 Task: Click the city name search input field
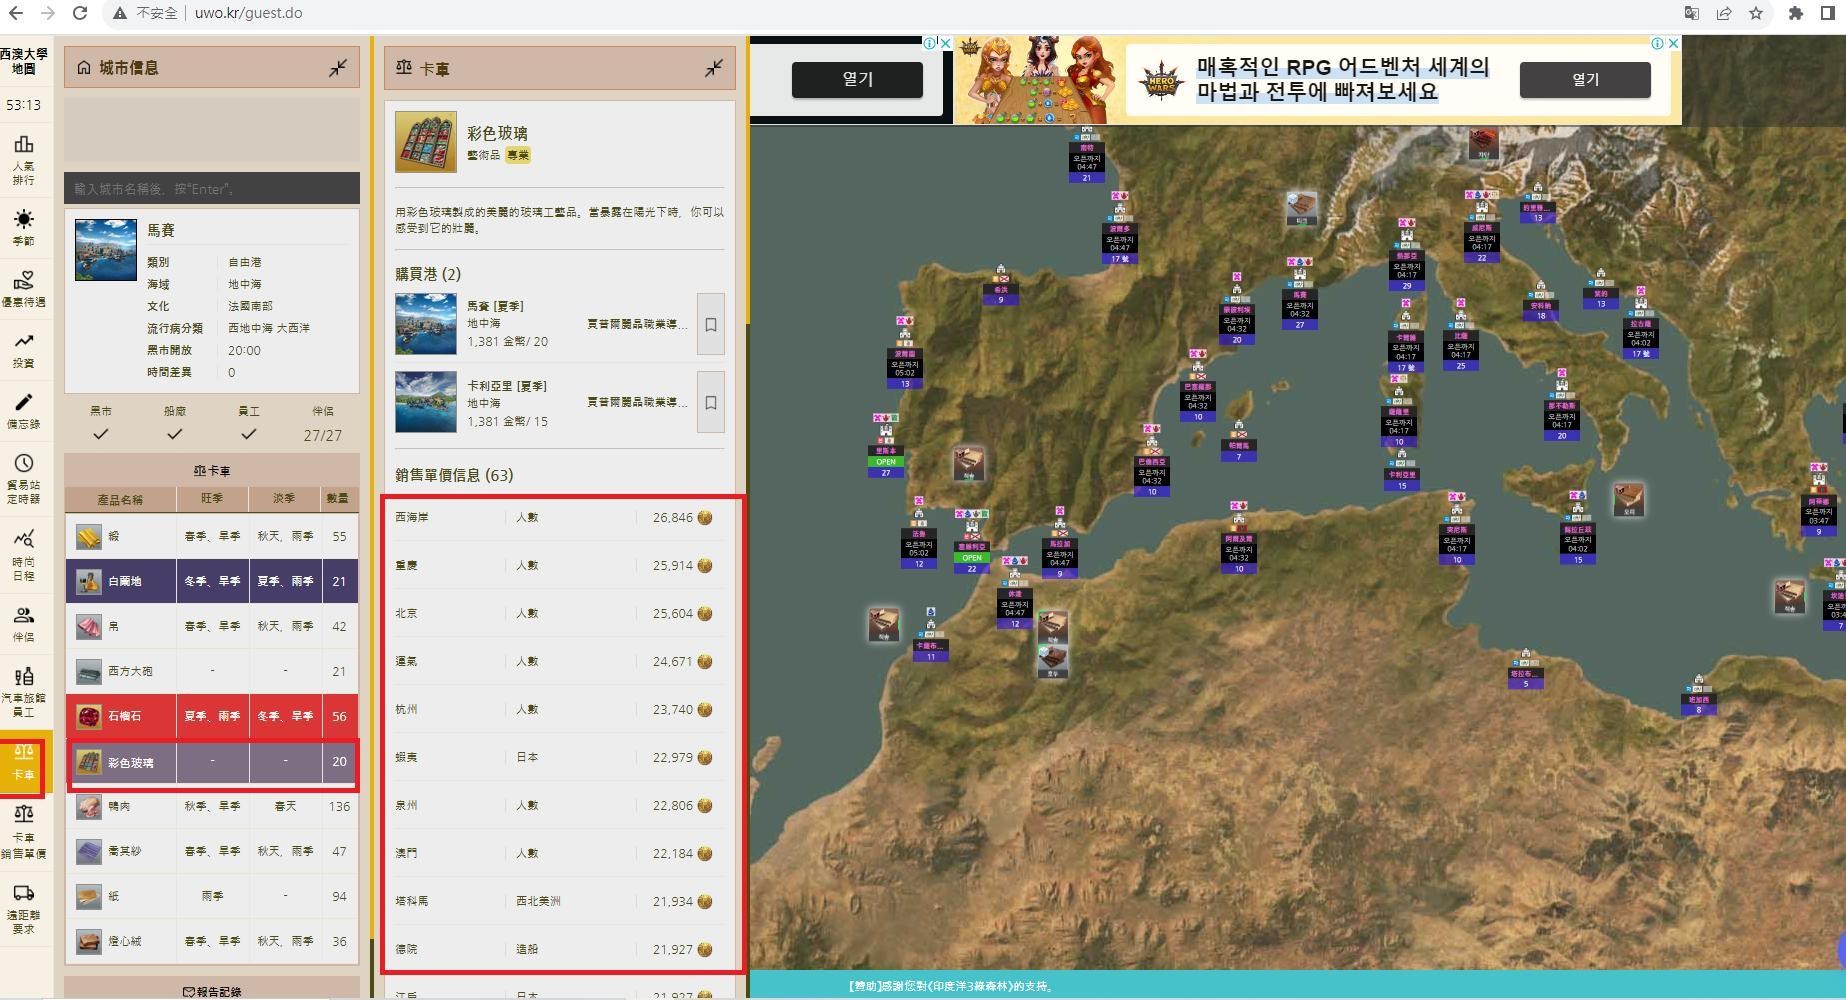[x=212, y=188]
